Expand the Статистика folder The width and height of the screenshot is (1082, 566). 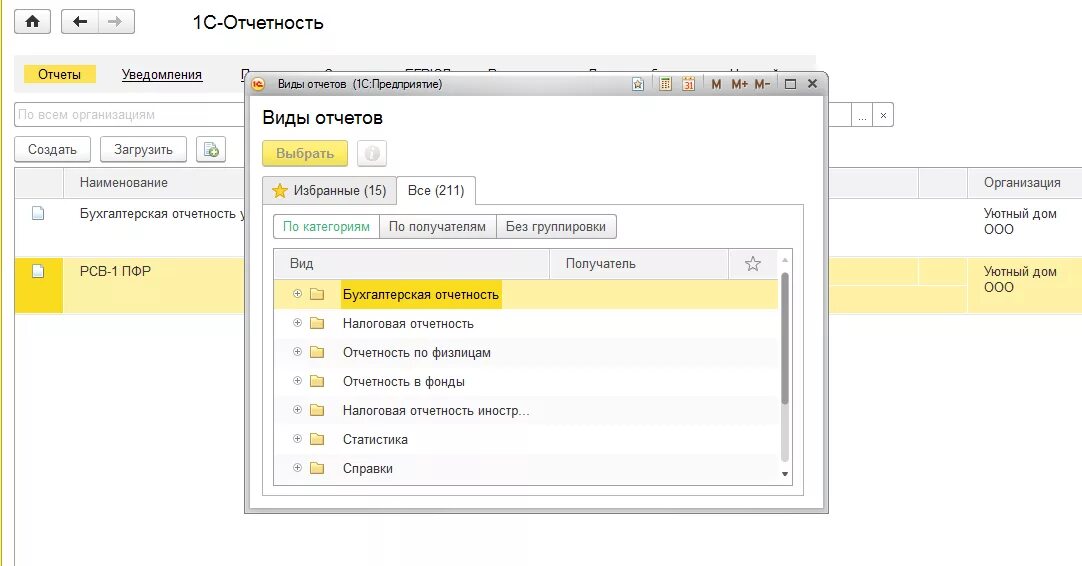[297, 438]
